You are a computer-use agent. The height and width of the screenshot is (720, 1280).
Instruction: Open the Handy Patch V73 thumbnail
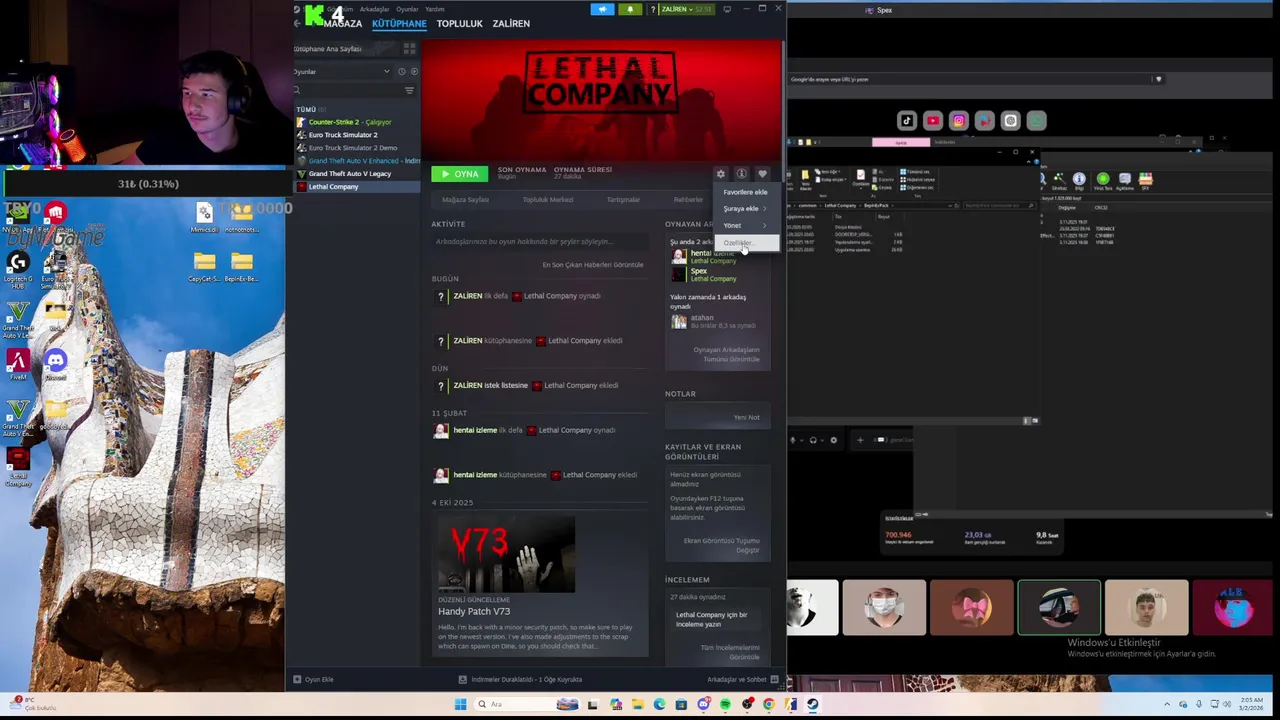[506, 554]
